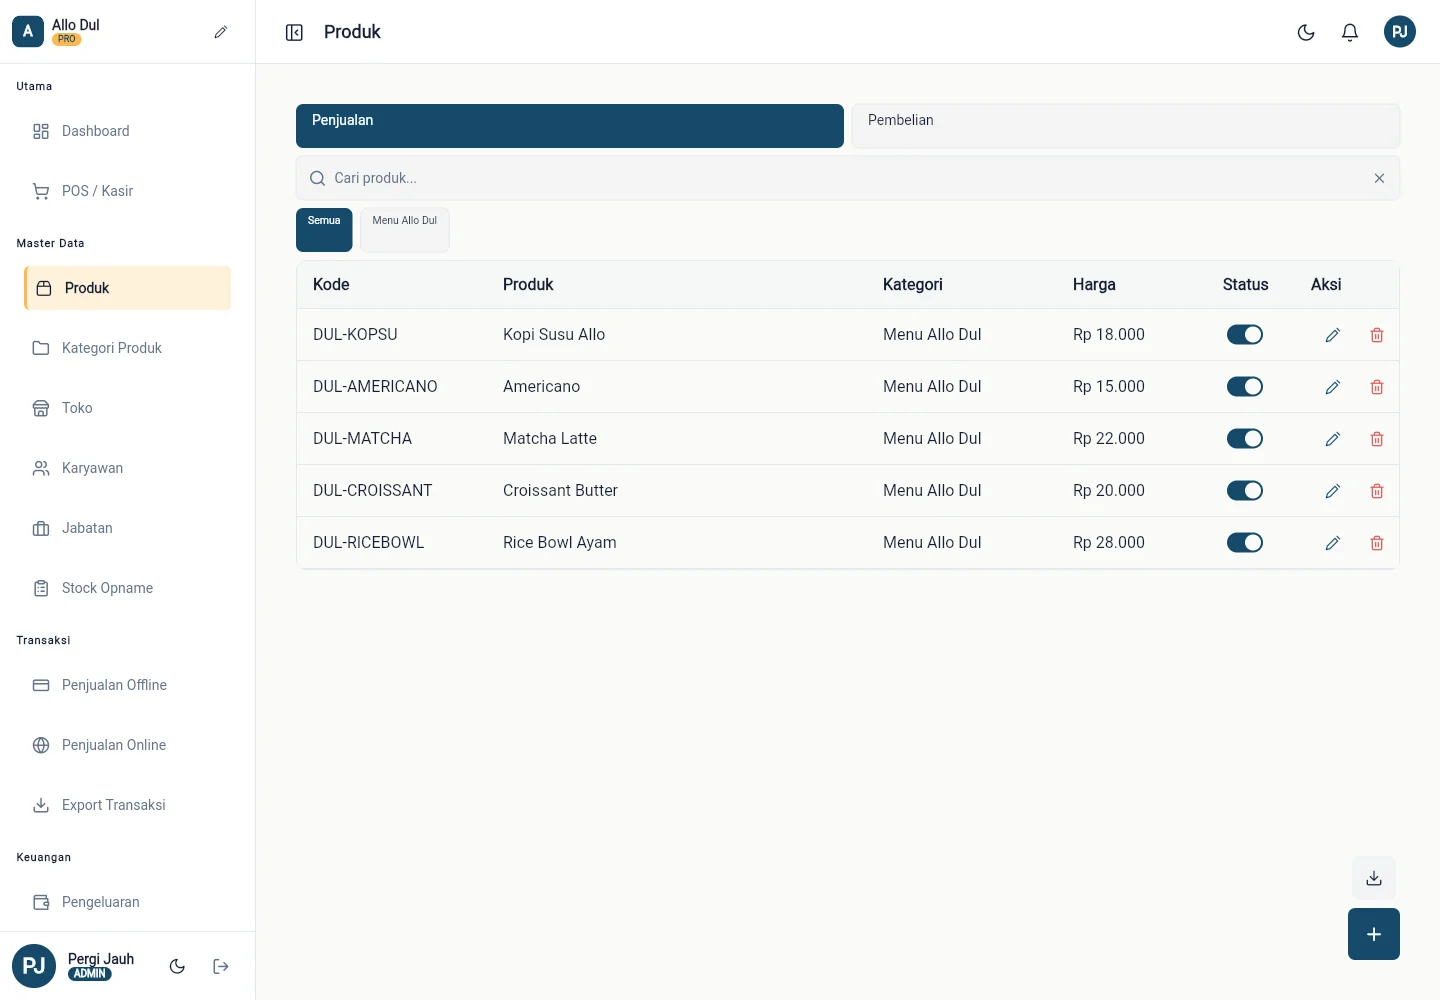
Task: Open the Toko menu item
Action: 128,408
